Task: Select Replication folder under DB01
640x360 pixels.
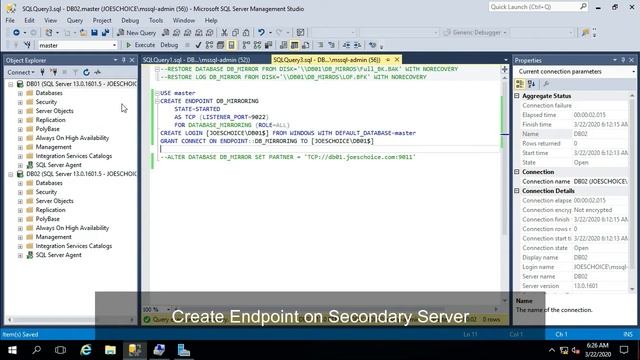Action: tap(50, 120)
